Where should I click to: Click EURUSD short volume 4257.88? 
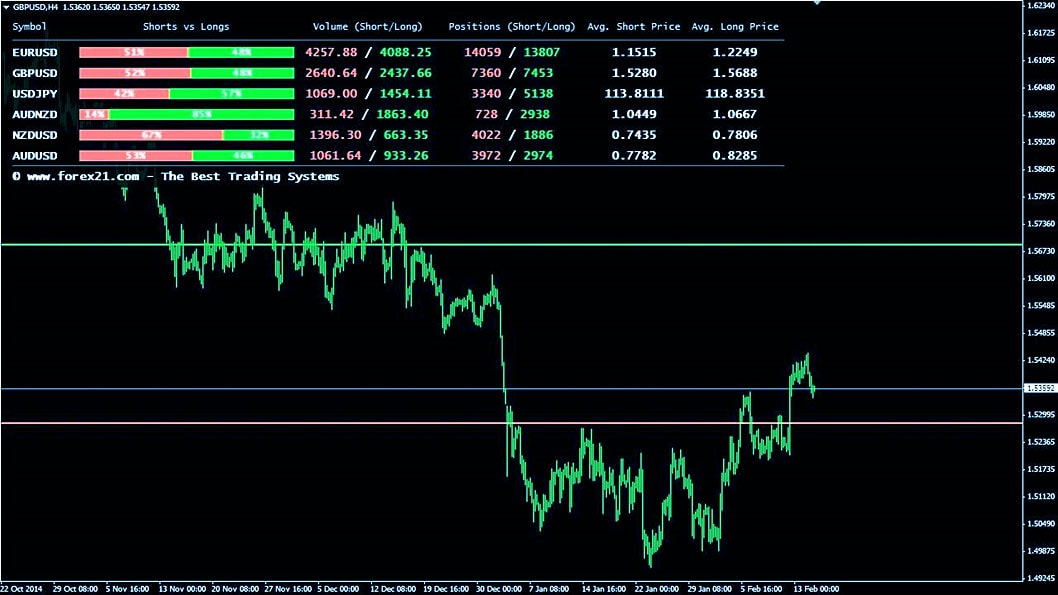click(x=331, y=52)
